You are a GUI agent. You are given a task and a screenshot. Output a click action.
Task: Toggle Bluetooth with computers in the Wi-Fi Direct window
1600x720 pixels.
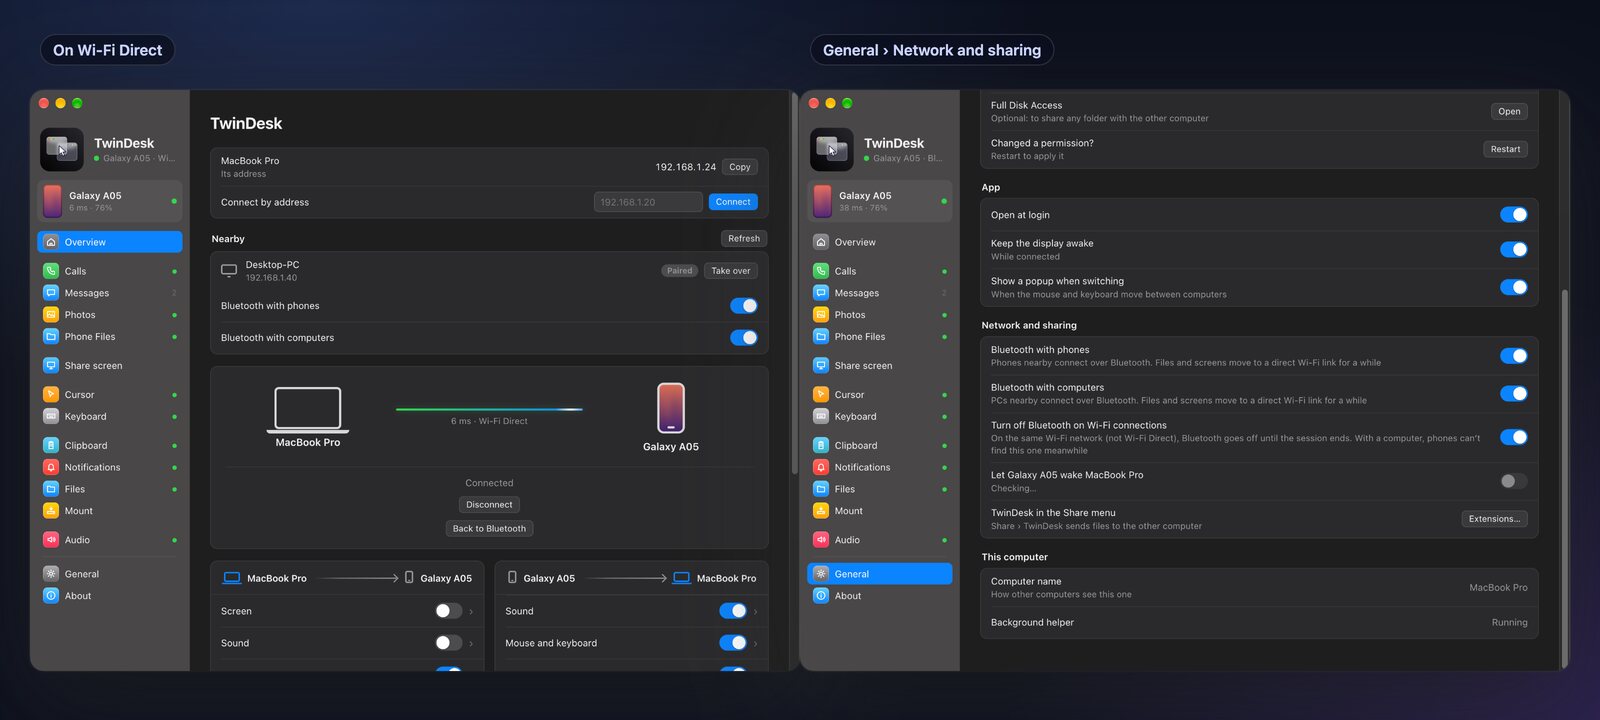[744, 338]
